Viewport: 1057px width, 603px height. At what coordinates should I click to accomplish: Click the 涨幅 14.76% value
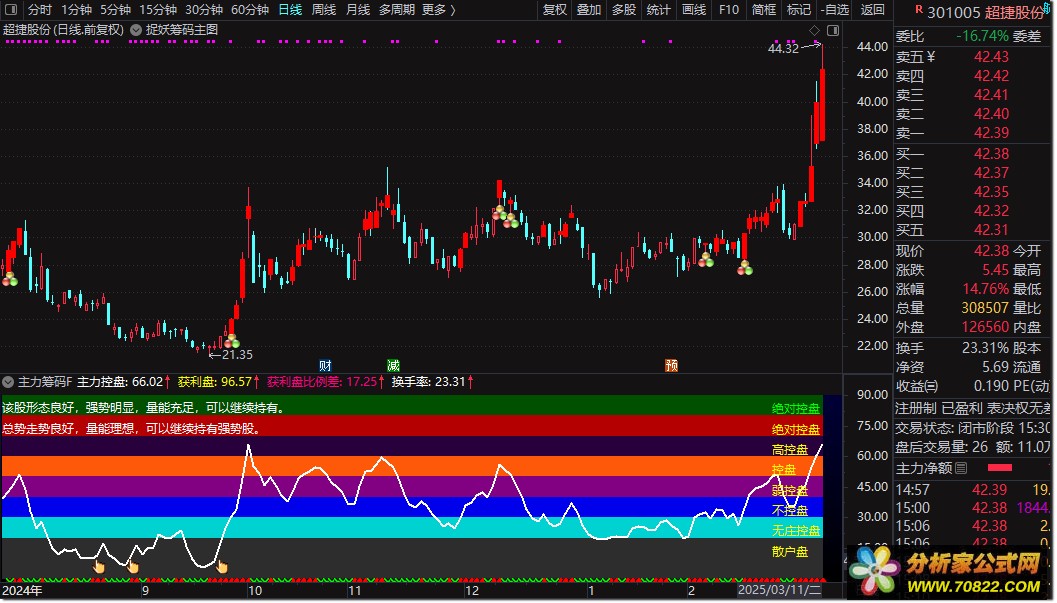click(x=985, y=289)
